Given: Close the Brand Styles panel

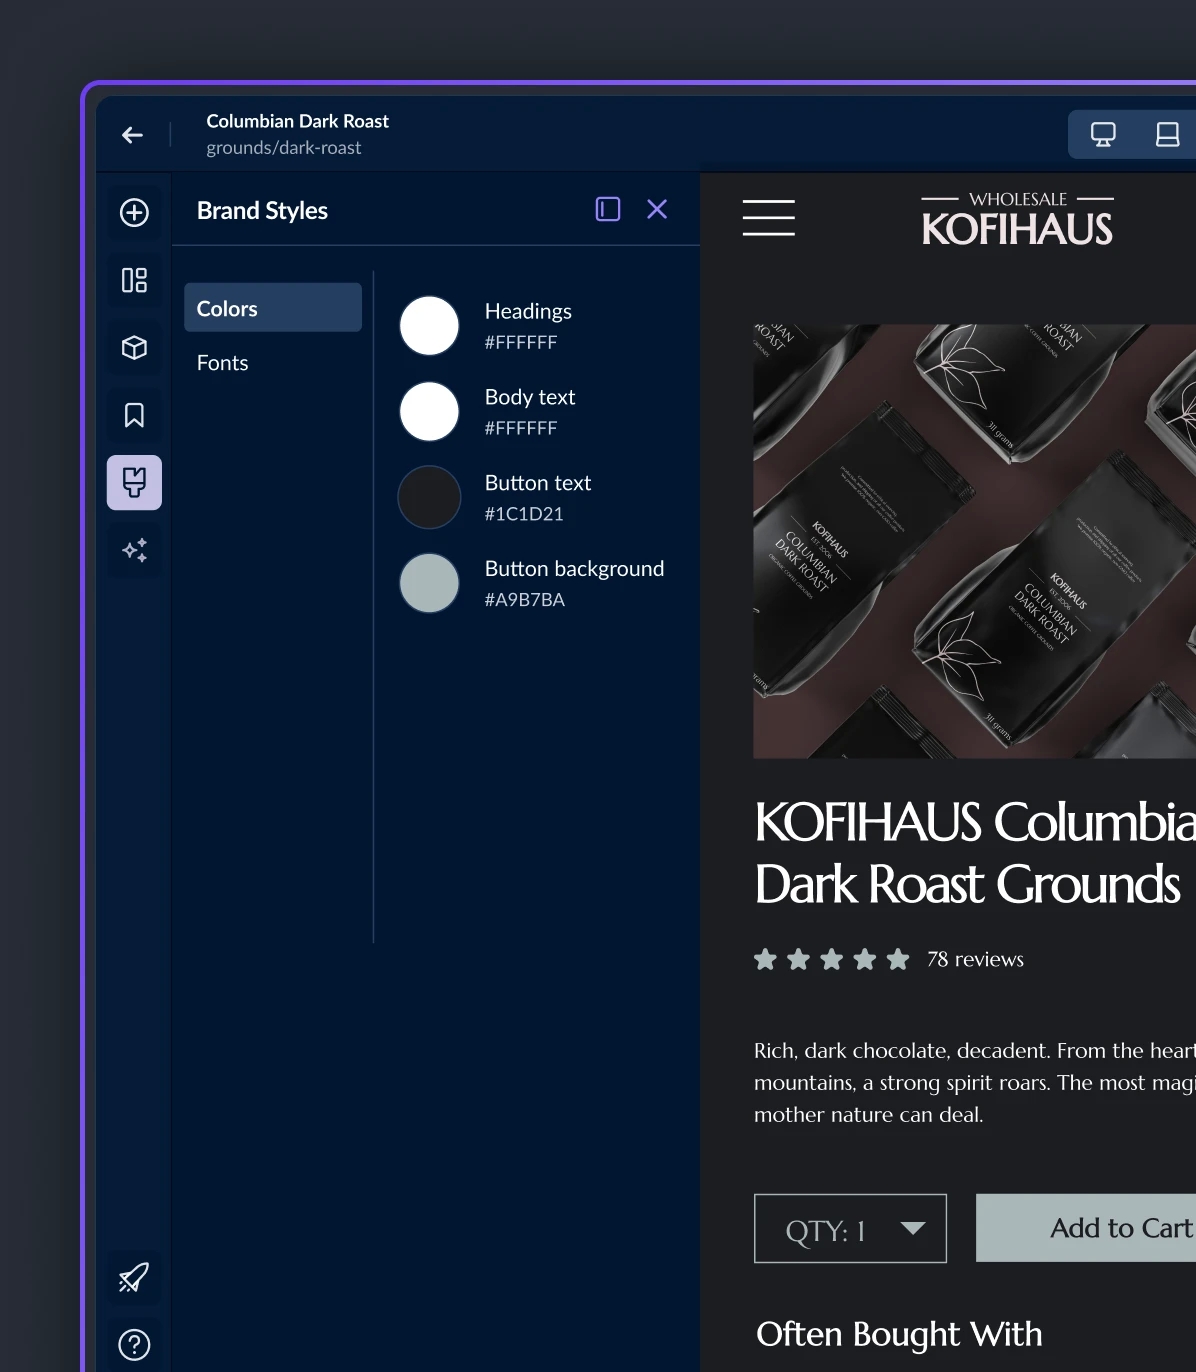Looking at the screenshot, I should [657, 209].
